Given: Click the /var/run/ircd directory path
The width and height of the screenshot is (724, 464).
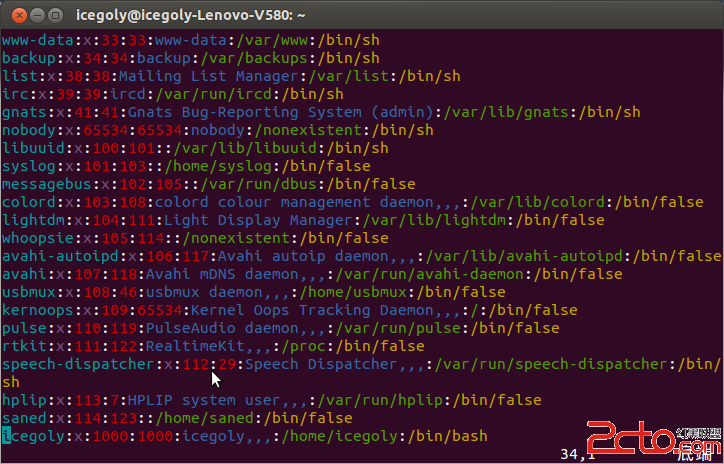Looking at the screenshot, I should tap(215, 94).
